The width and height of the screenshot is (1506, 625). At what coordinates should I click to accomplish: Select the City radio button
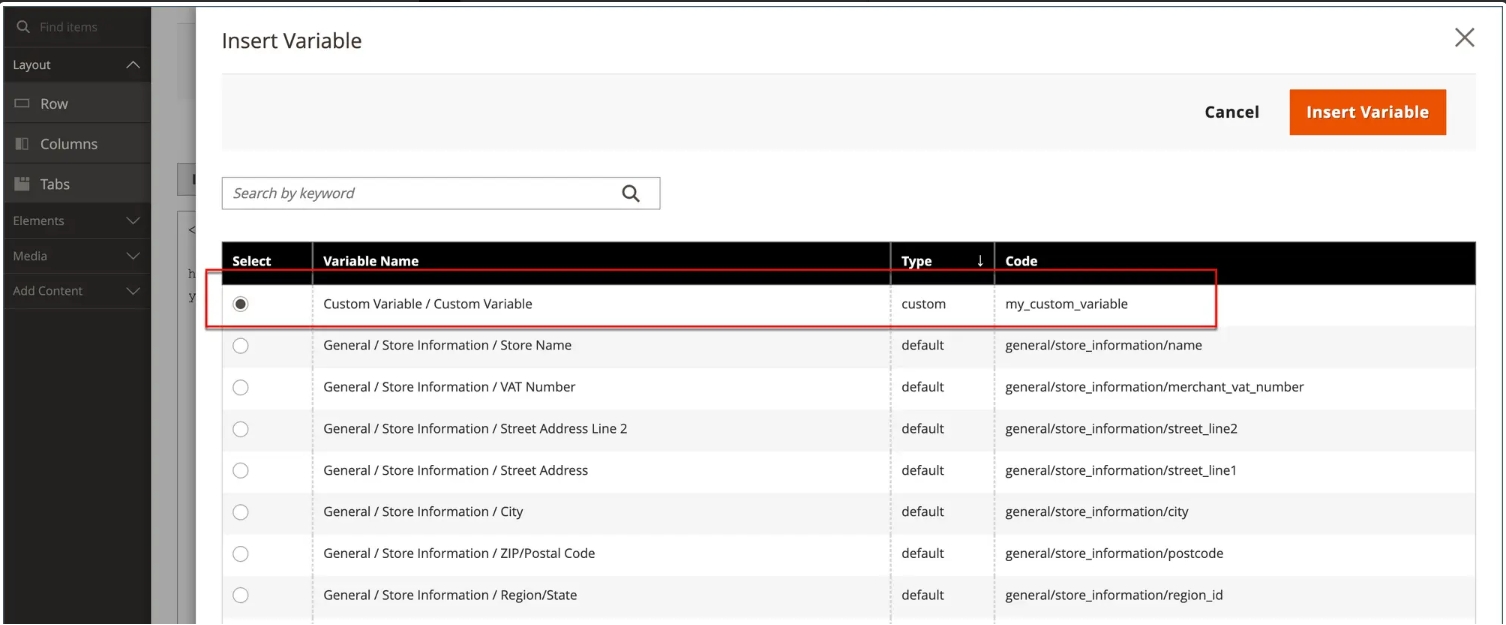point(240,512)
